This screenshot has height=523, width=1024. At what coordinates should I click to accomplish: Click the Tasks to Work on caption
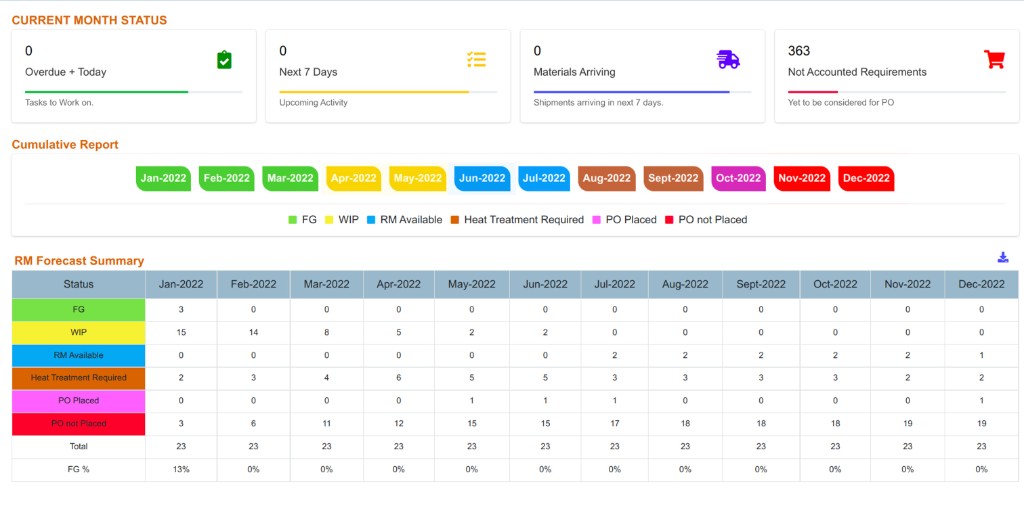click(x=59, y=103)
